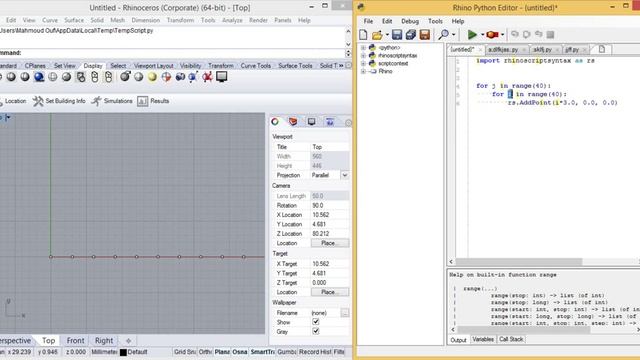Open the dropdown arrow beside Open folder icon

click(387, 35)
